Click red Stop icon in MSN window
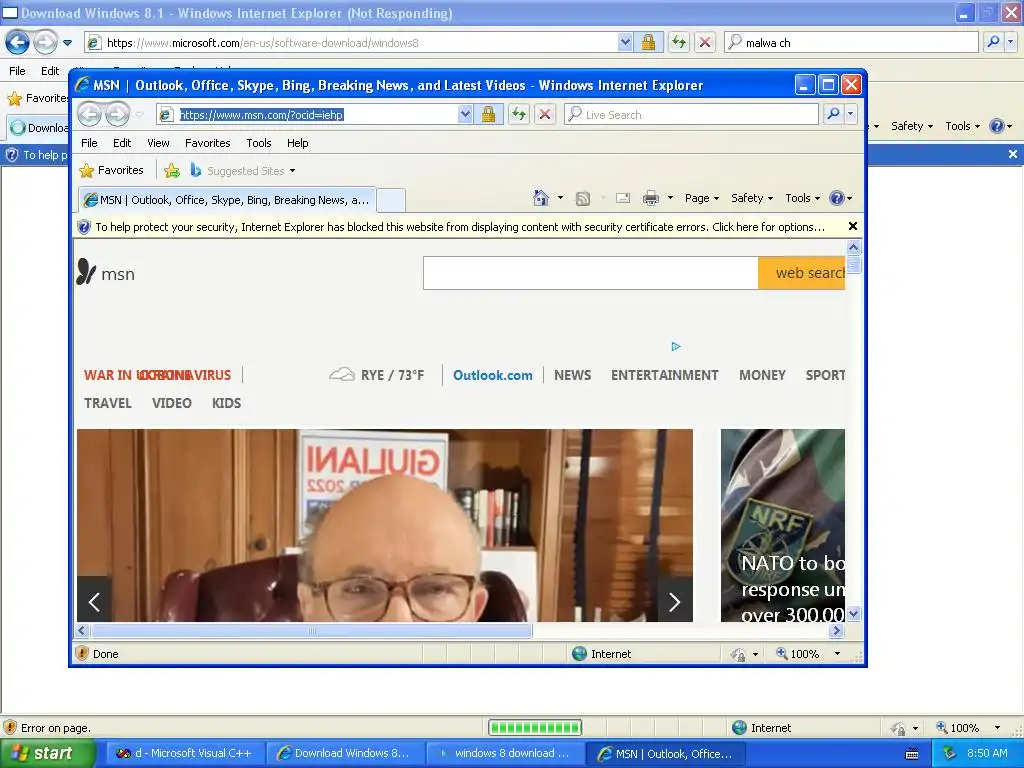Image resolution: width=1024 pixels, height=768 pixels. (x=545, y=114)
